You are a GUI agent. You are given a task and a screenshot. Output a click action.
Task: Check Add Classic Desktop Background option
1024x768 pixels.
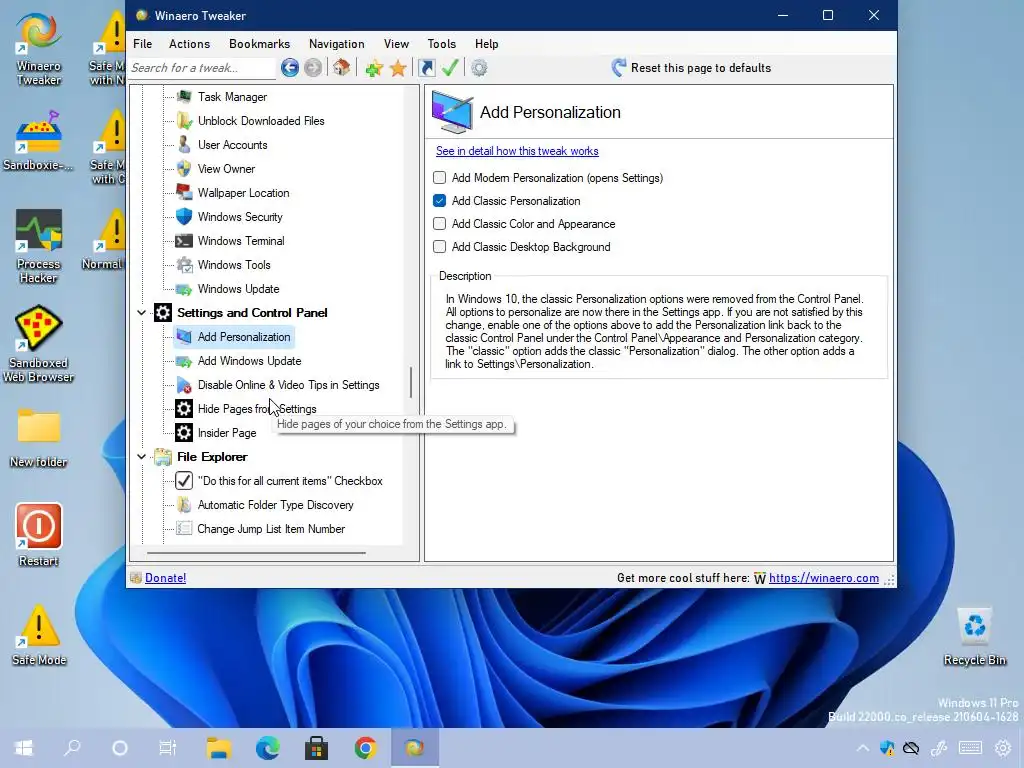tap(440, 246)
